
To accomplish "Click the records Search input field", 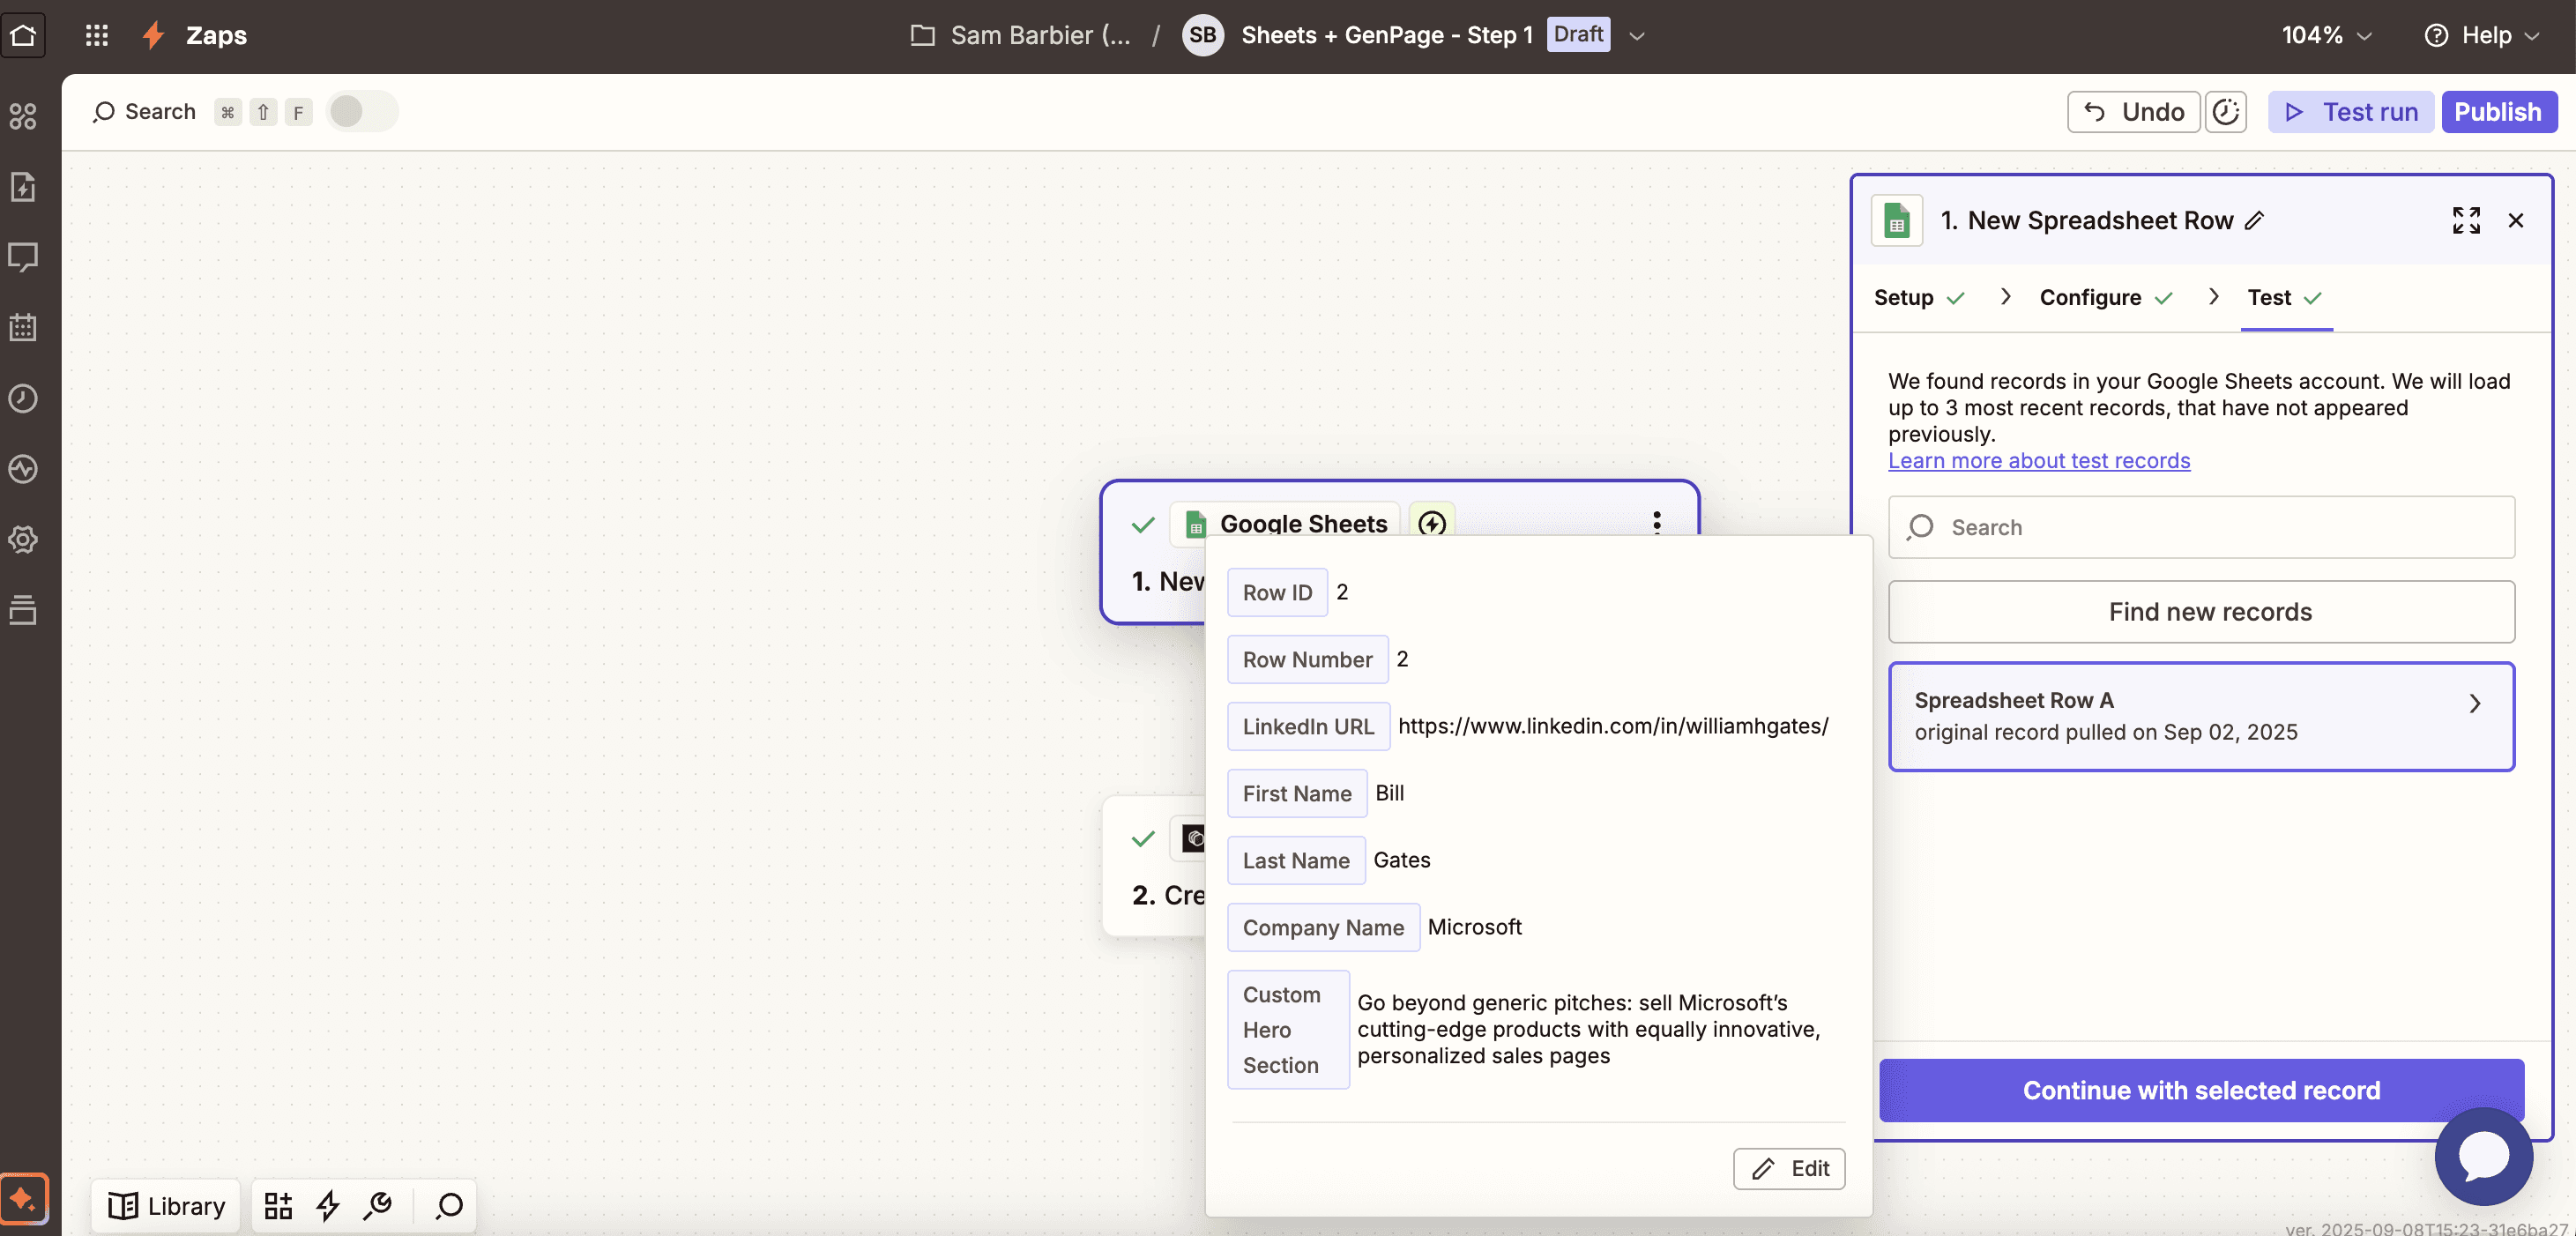I will click(2200, 527).
